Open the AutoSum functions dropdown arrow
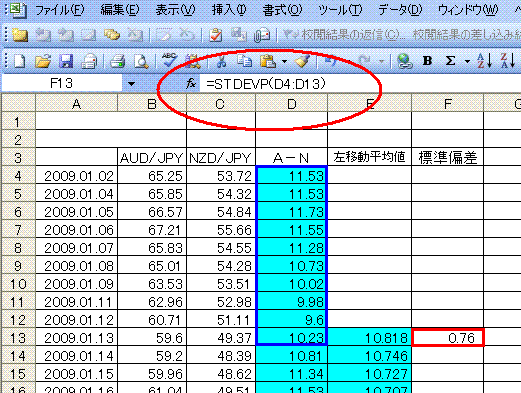The height and width of the screenshot is (393, 521). 467,61
